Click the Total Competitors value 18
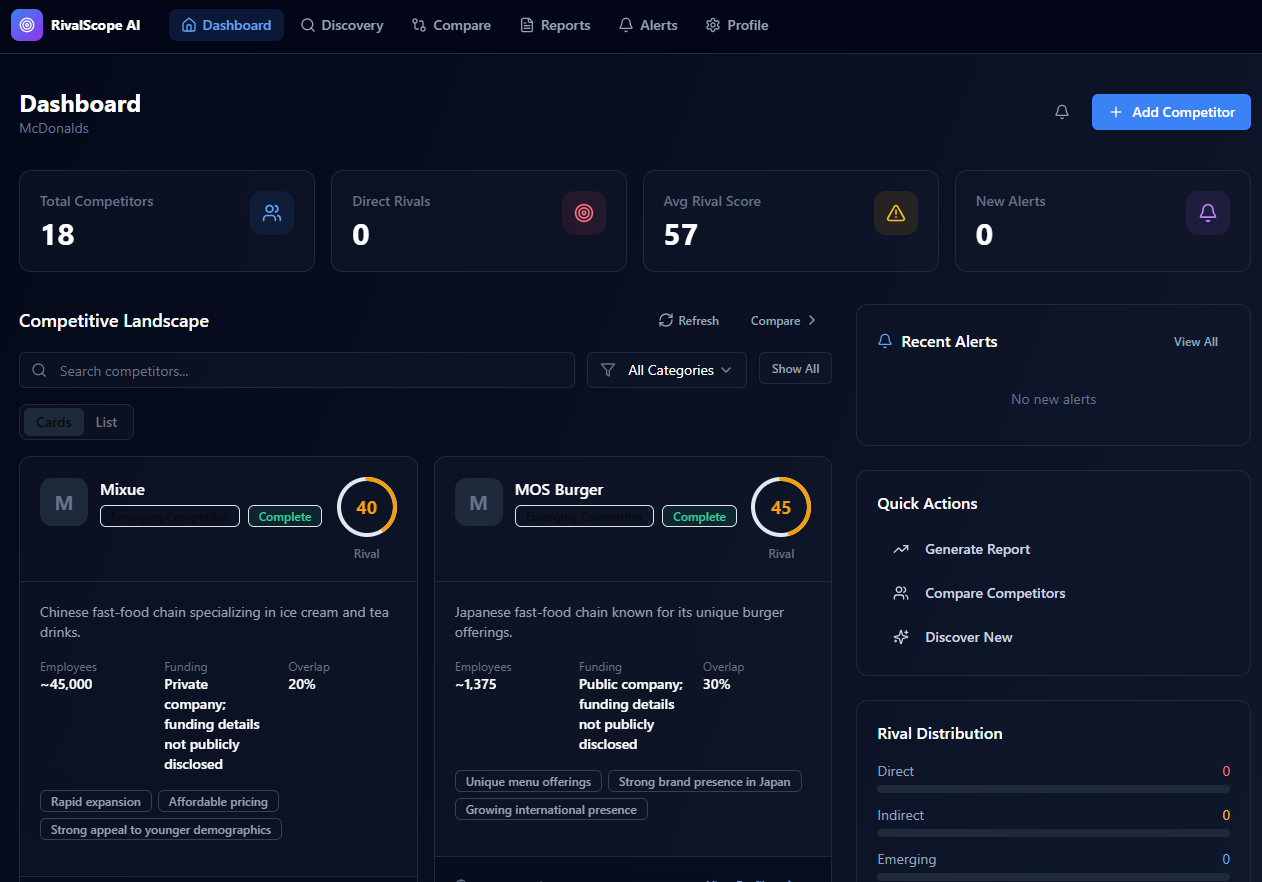 (58, 235)
